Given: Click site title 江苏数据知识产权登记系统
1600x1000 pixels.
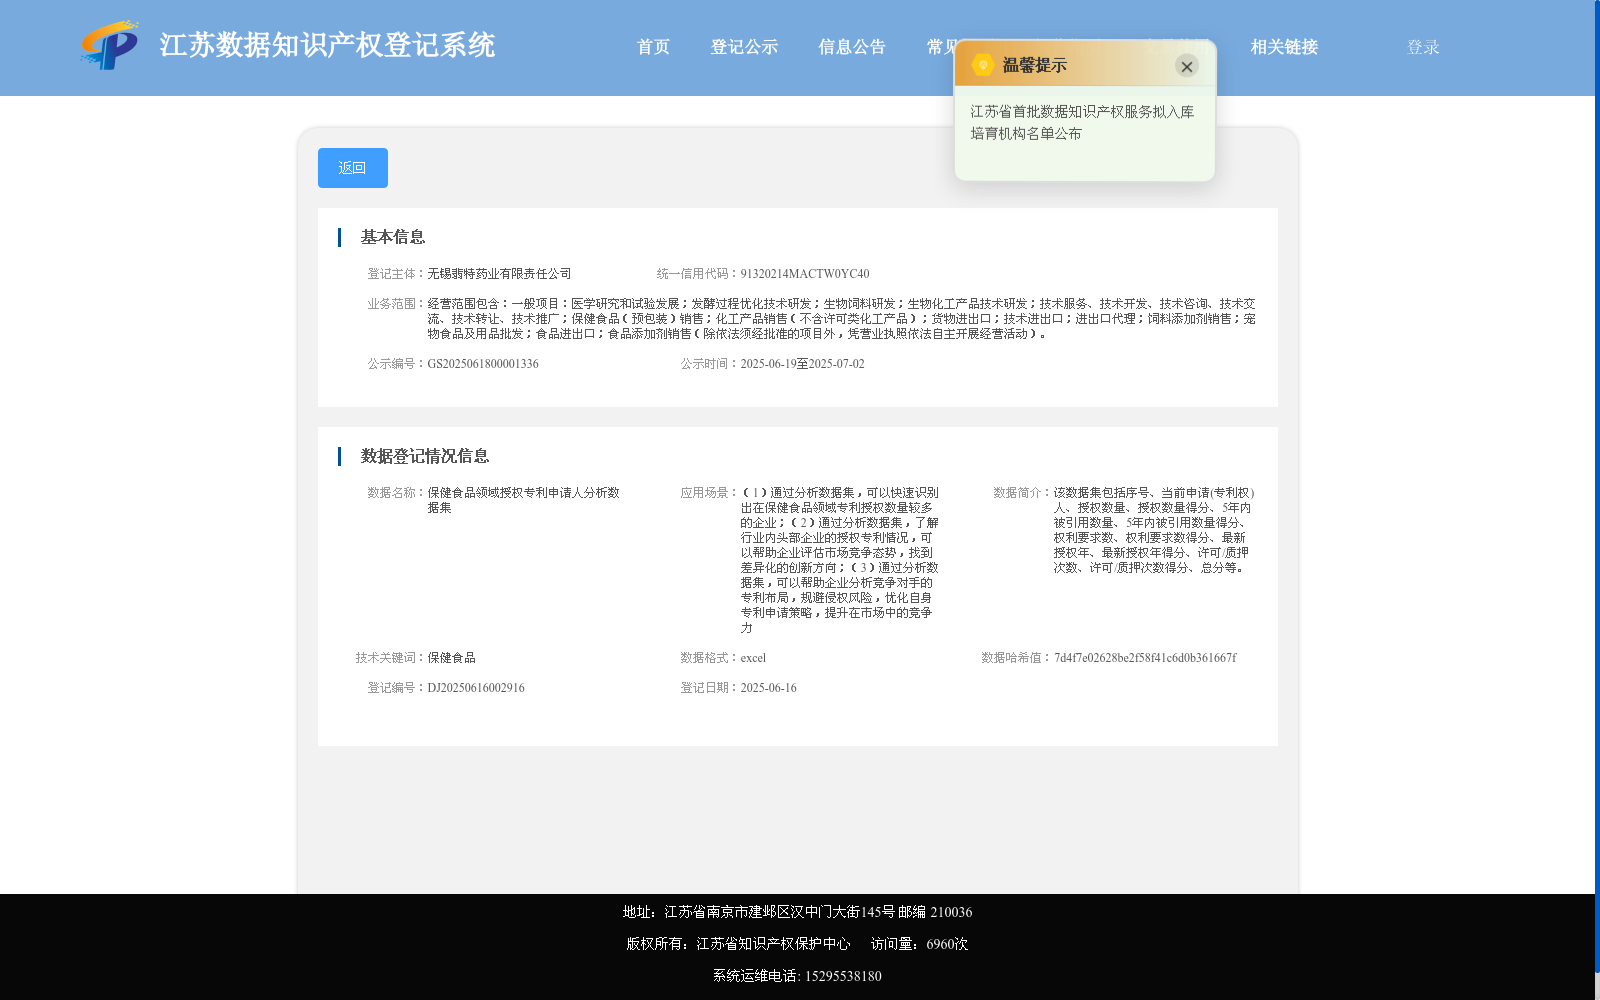Looking at the screenshot, I should coord(327,45).
